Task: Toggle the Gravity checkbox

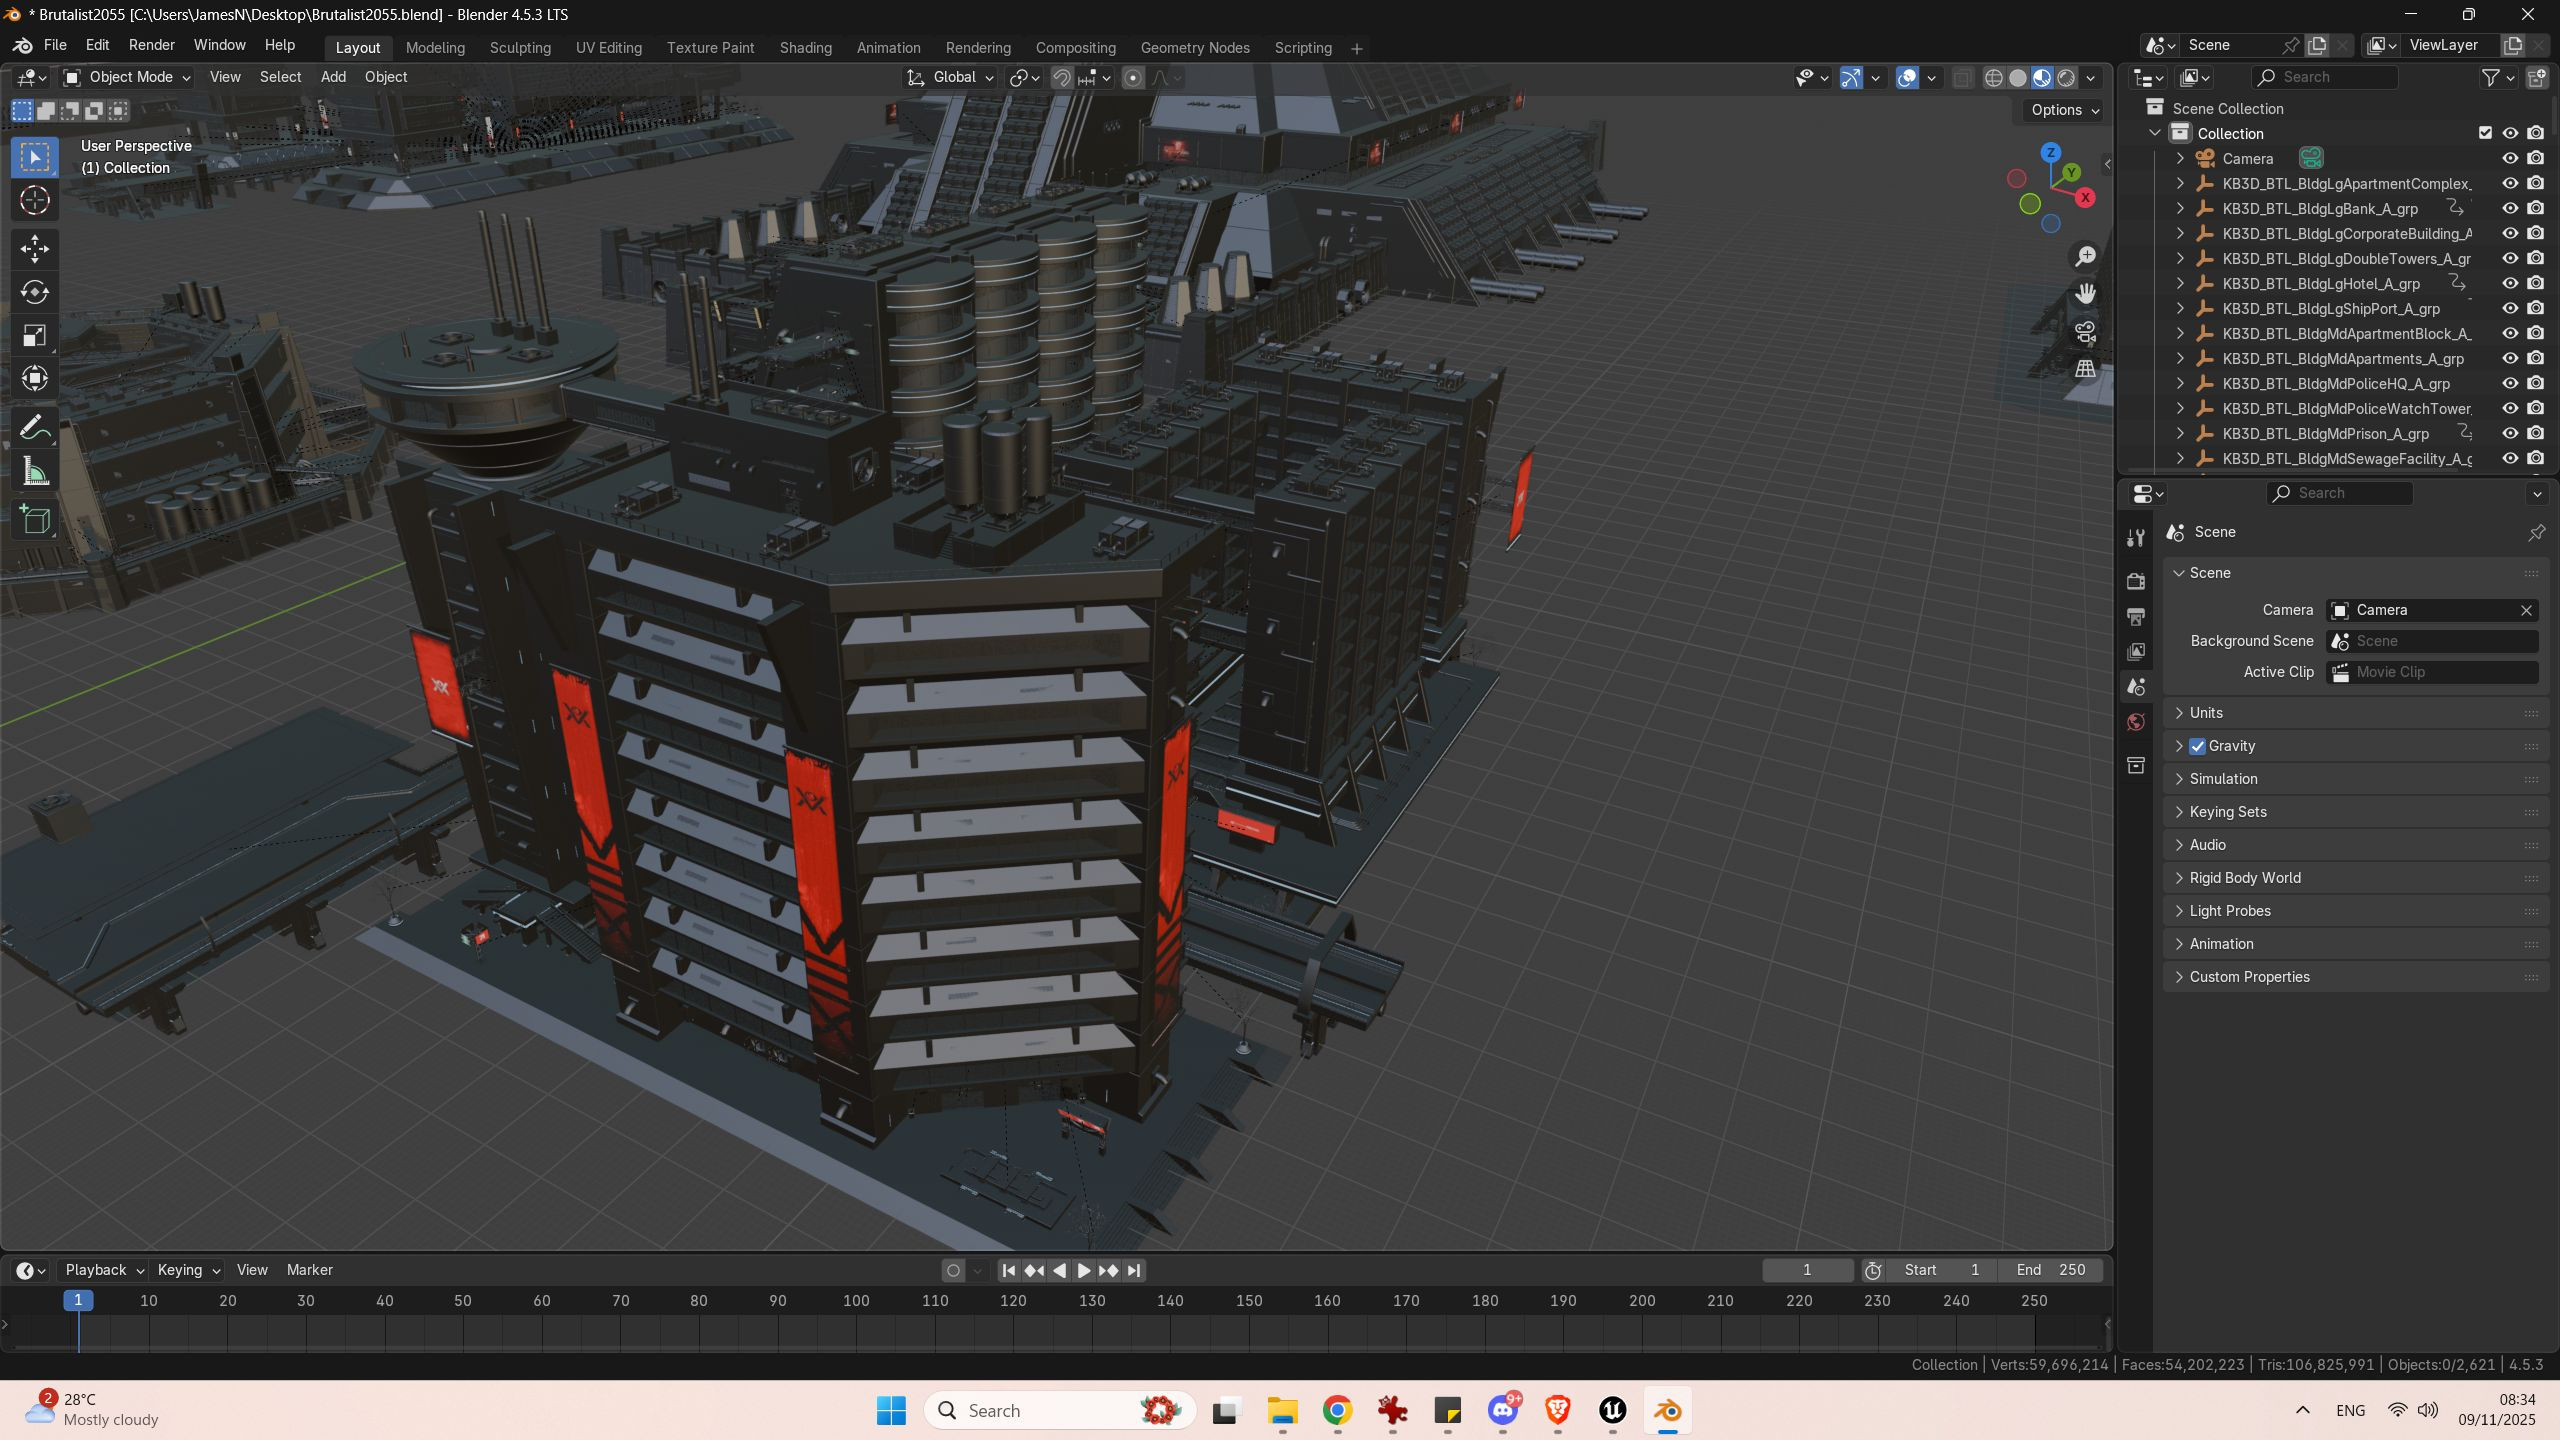Action: pyautogui.click(x=2197, y=746)
